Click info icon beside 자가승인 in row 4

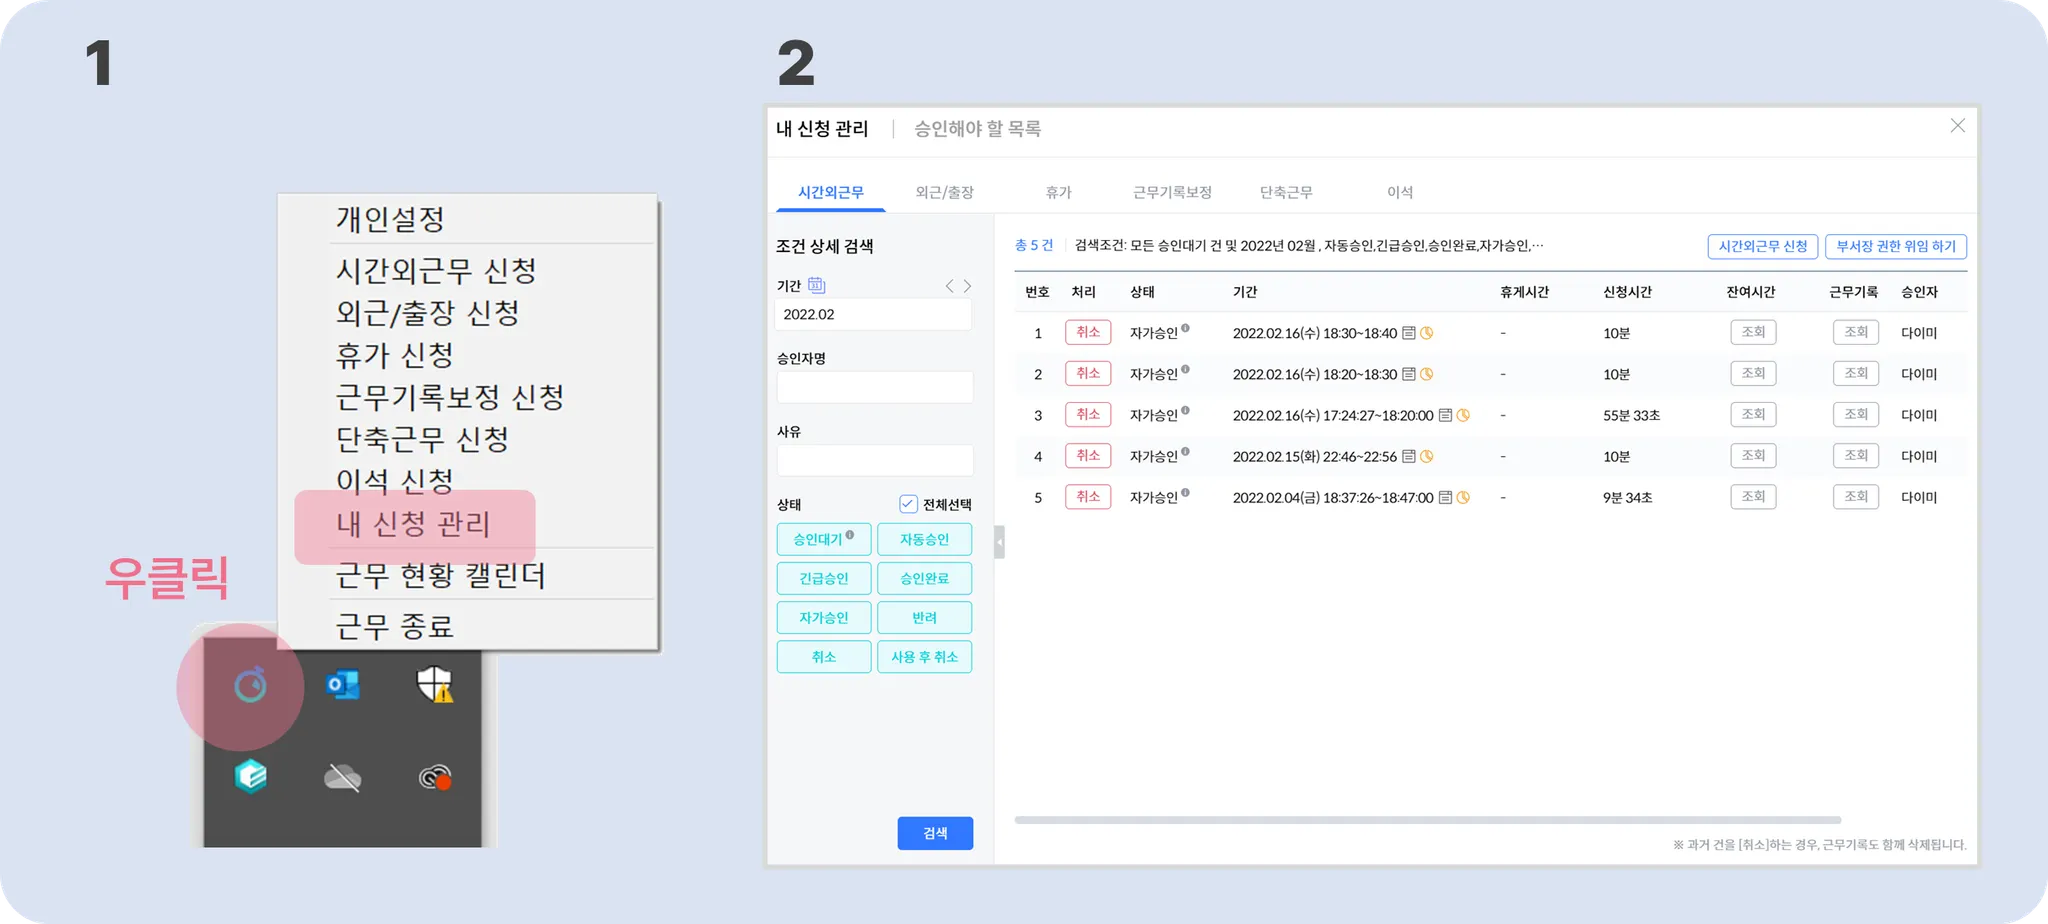click(x=1185, y=451)
